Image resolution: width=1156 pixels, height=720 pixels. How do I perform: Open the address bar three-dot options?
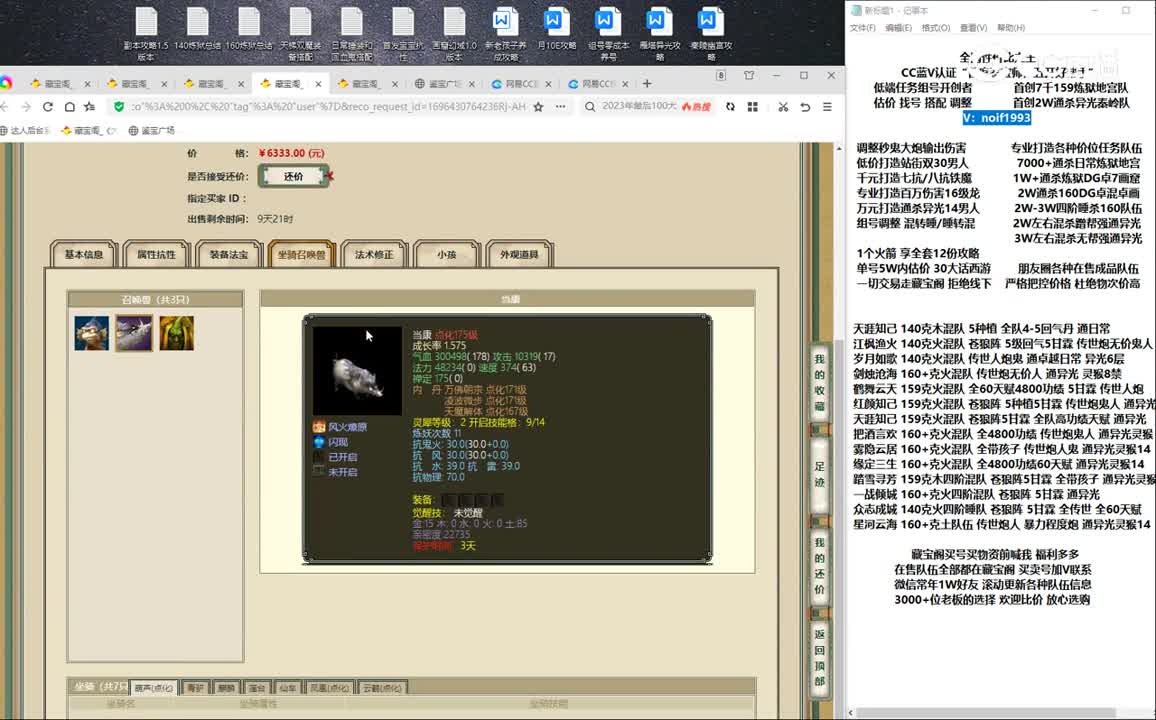[561, 107]
